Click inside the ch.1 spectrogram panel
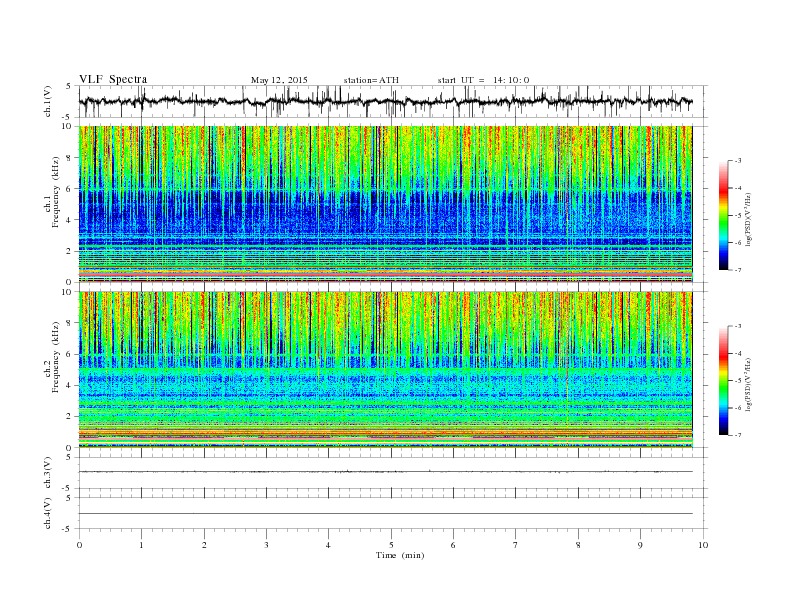The width and height of the screenshot is (792, 612). (x=385, y=204)
